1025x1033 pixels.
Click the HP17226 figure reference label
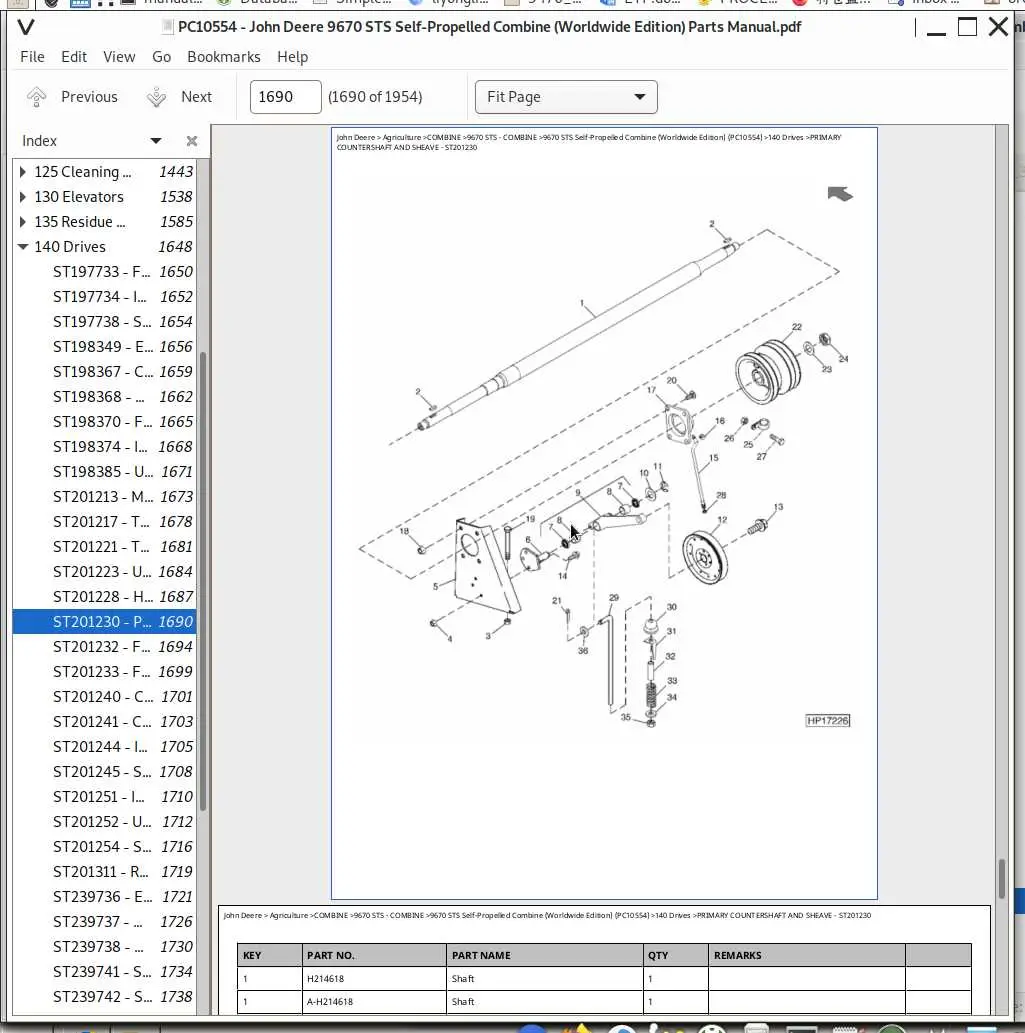[828, 721]
